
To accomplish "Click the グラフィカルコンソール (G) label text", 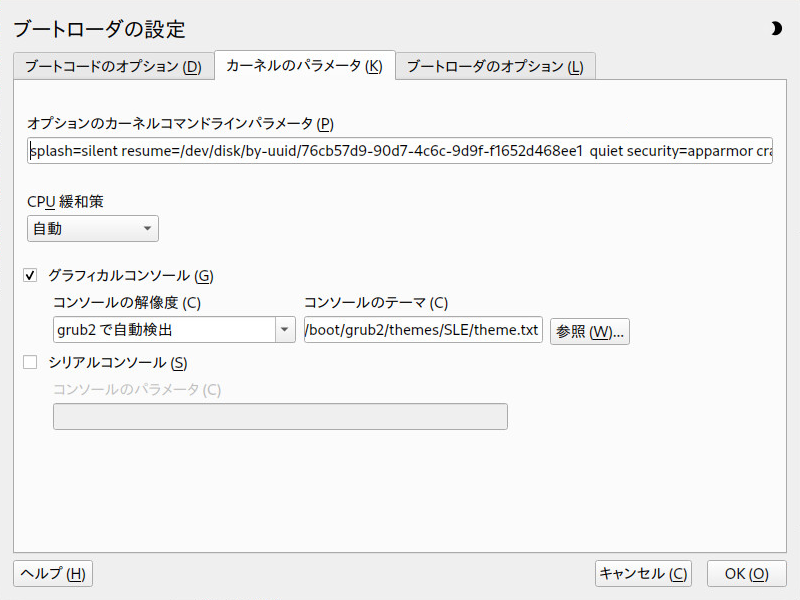I will pyautogui.click(x=130, y=275).
